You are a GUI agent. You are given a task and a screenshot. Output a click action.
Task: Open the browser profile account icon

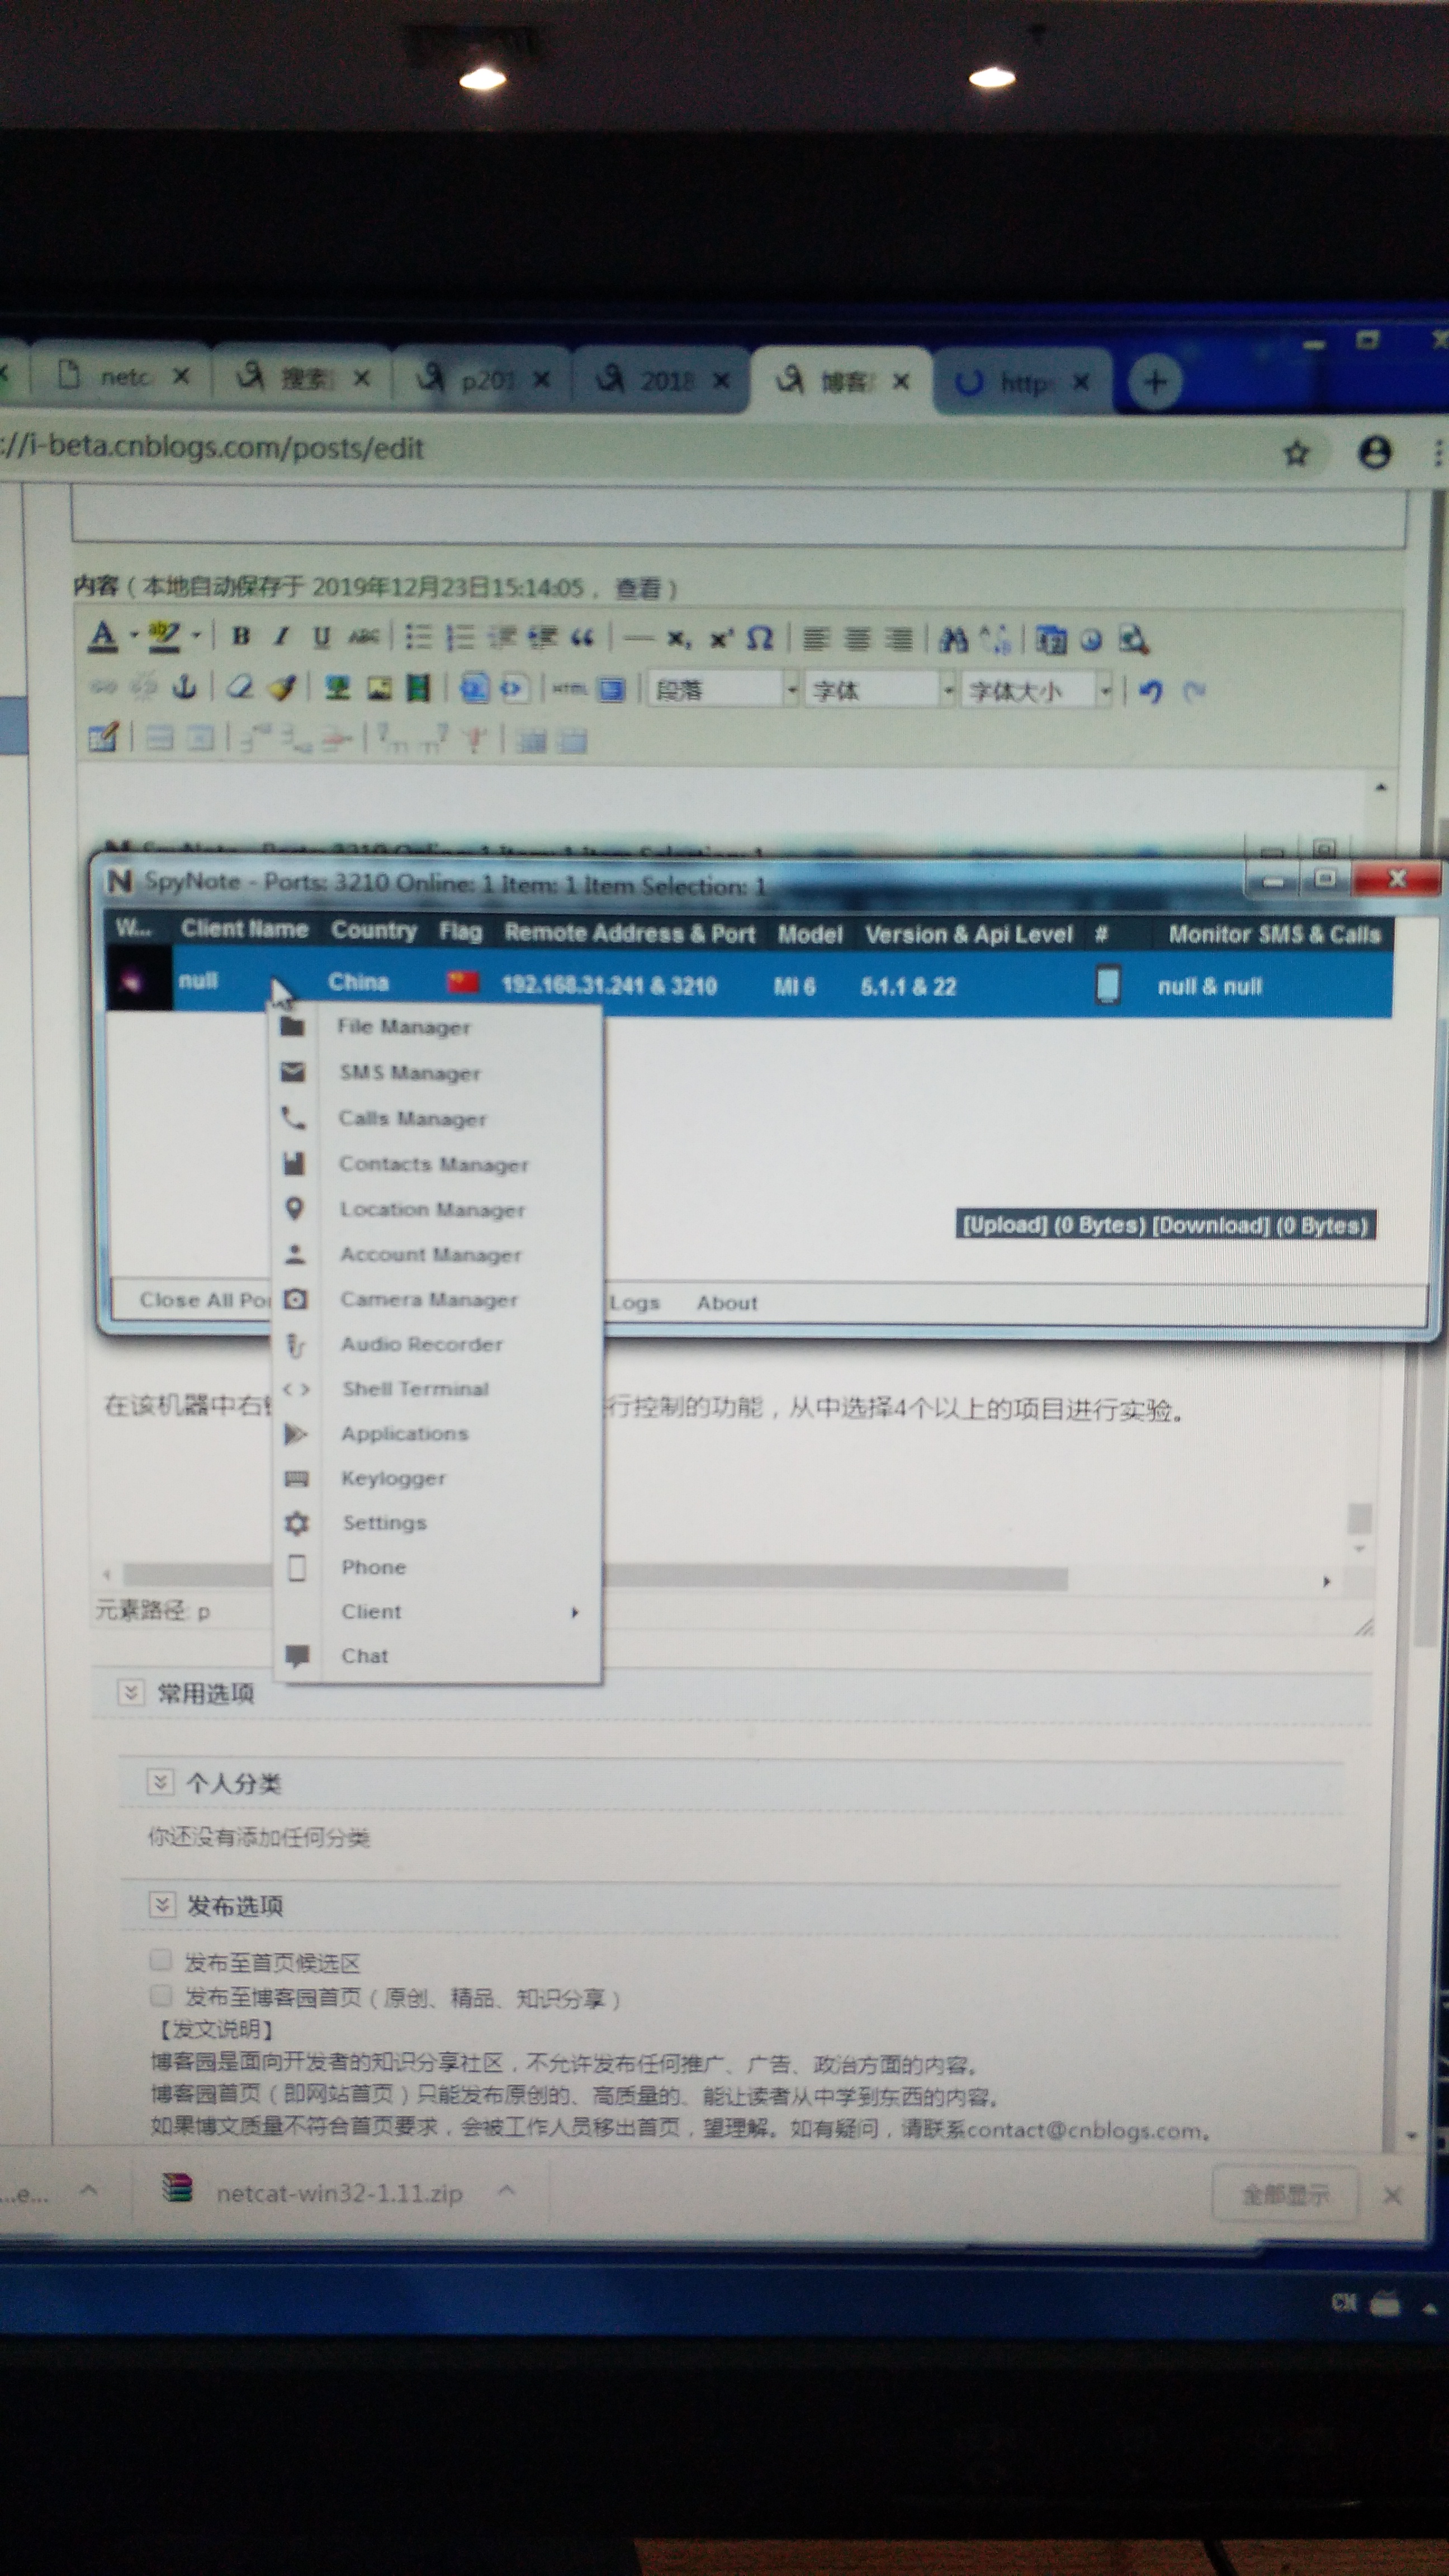coord(1375,452)
